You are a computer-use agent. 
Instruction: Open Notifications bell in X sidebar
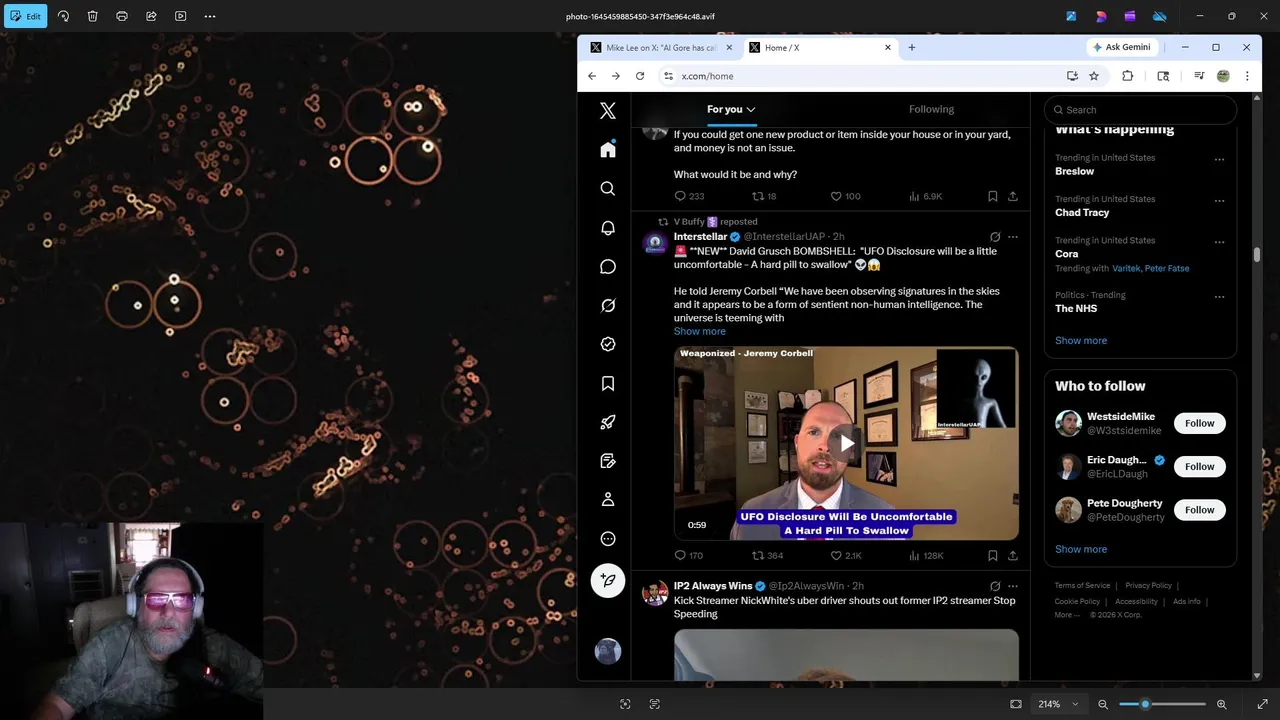pos(608,228)
